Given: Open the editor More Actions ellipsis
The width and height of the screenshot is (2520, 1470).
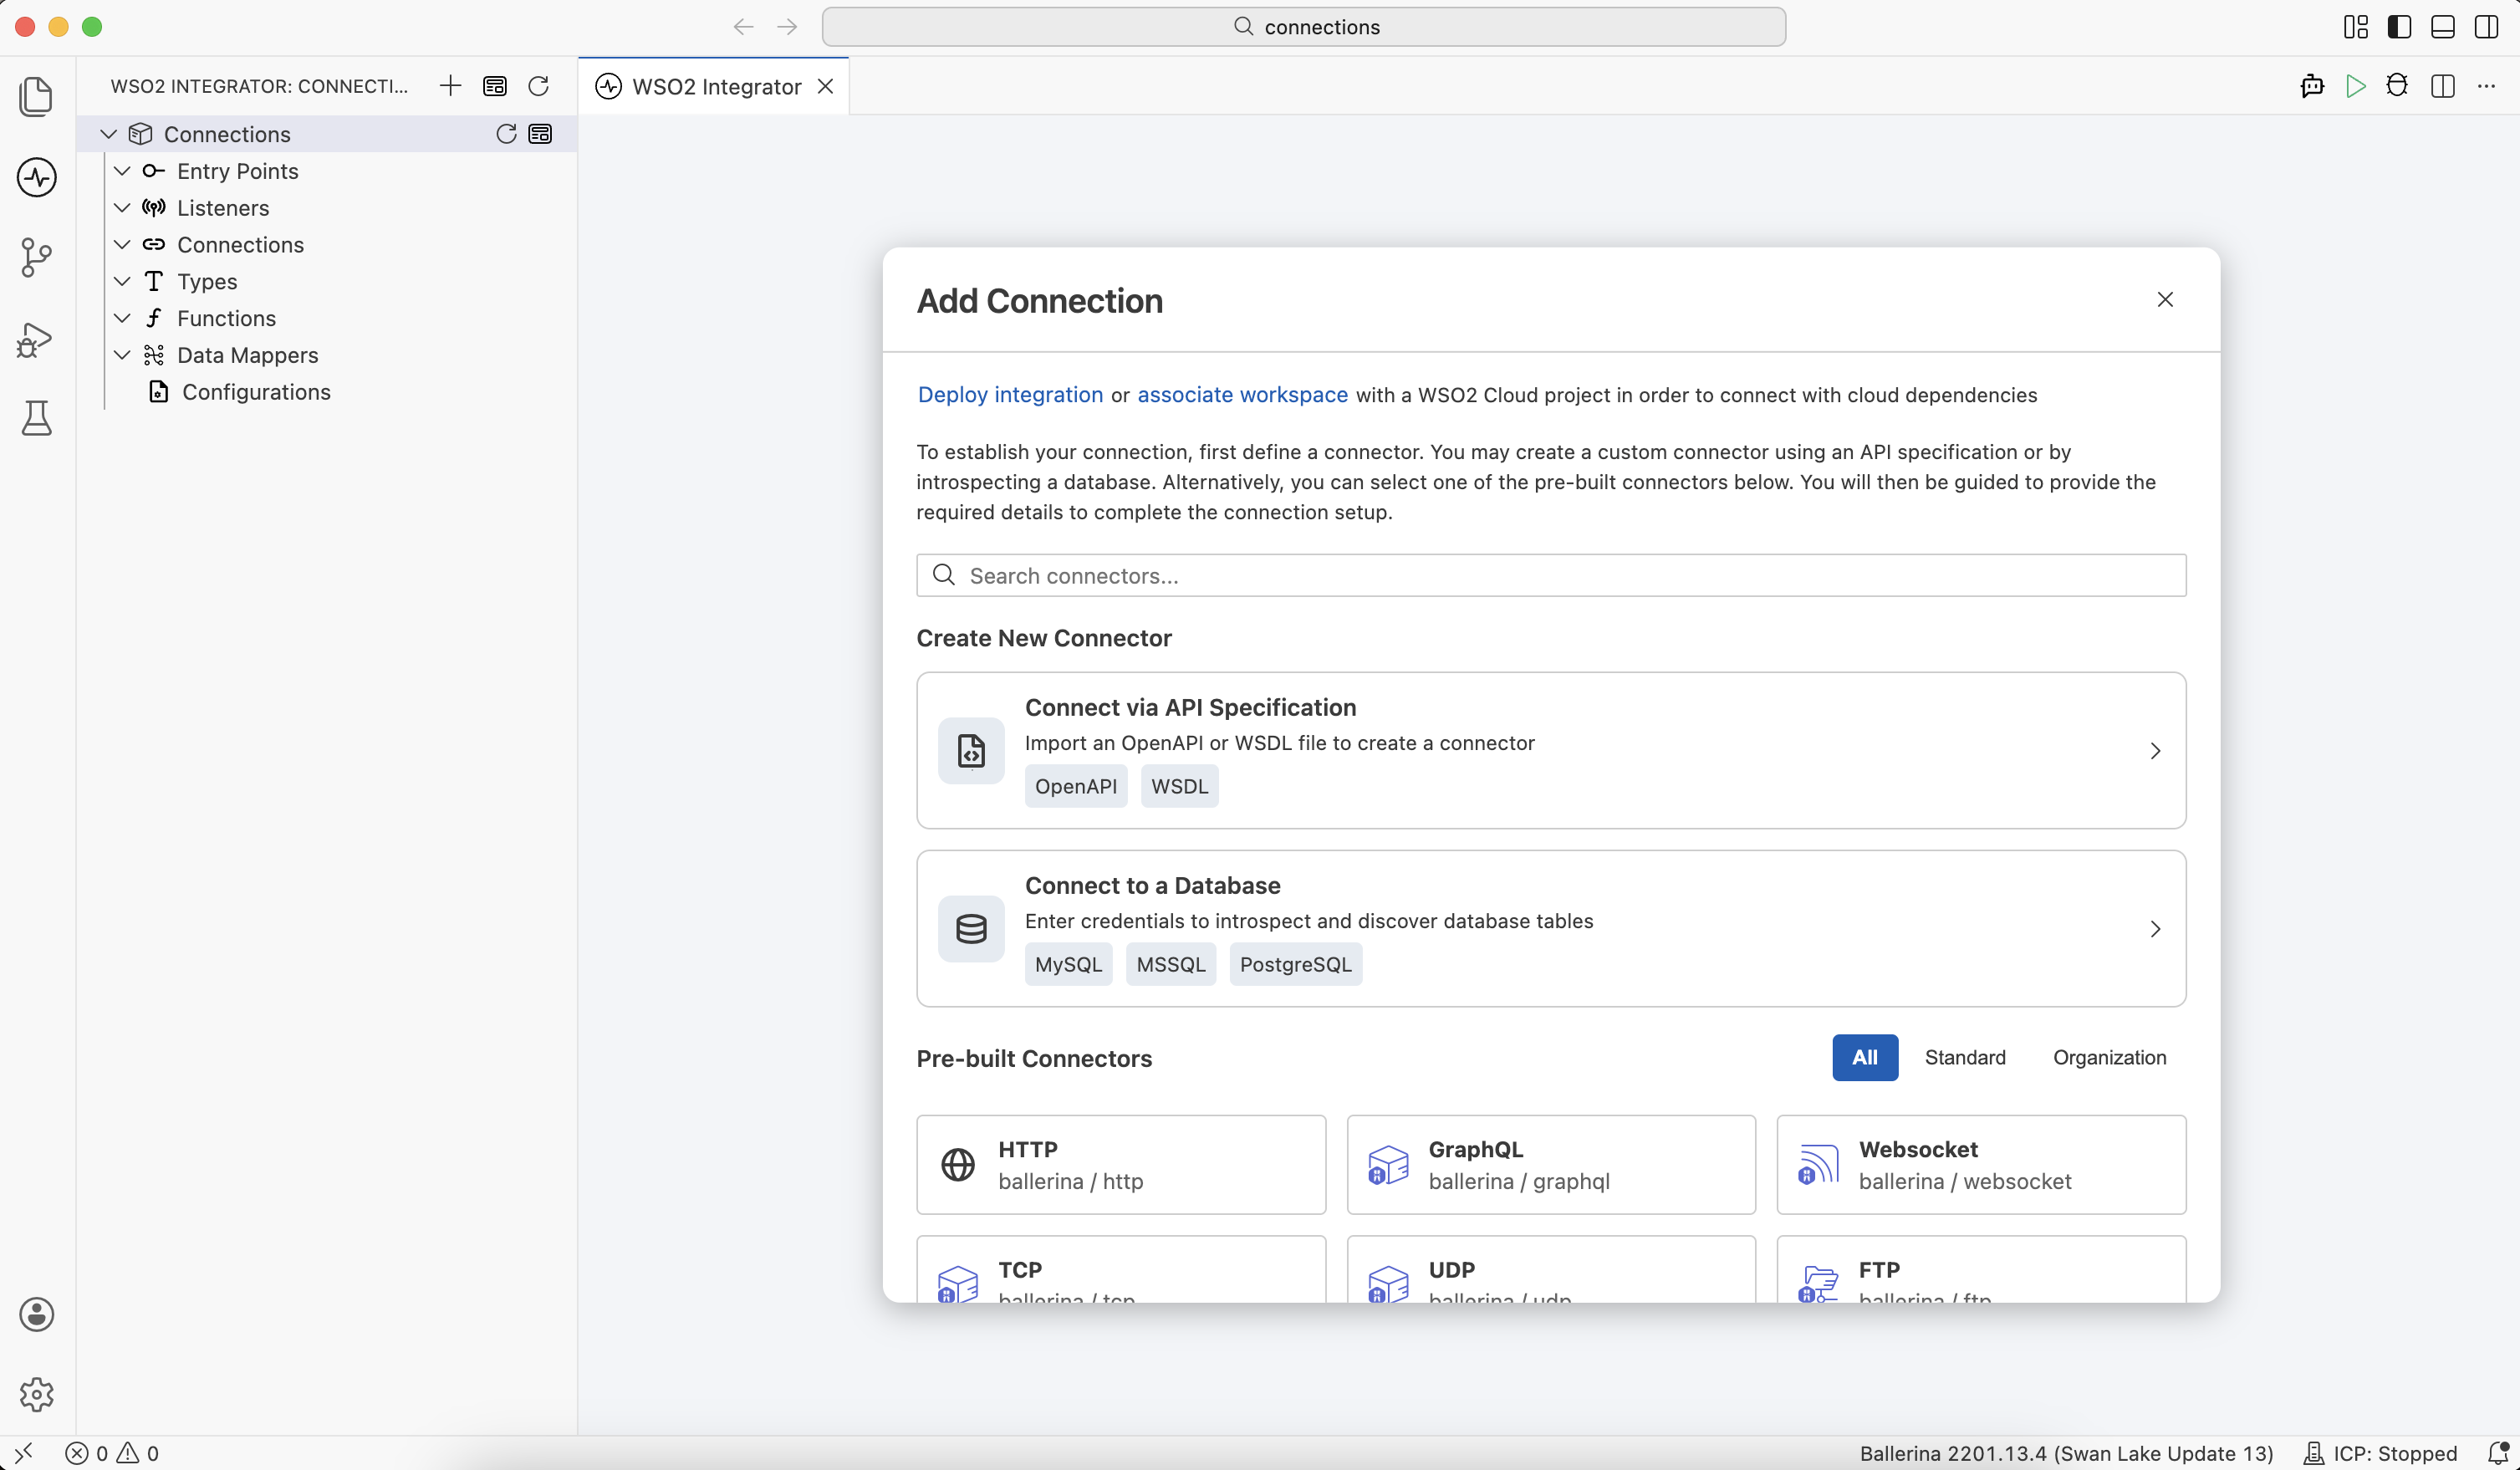Looking at the screenshot, I should coord(2486,86).
